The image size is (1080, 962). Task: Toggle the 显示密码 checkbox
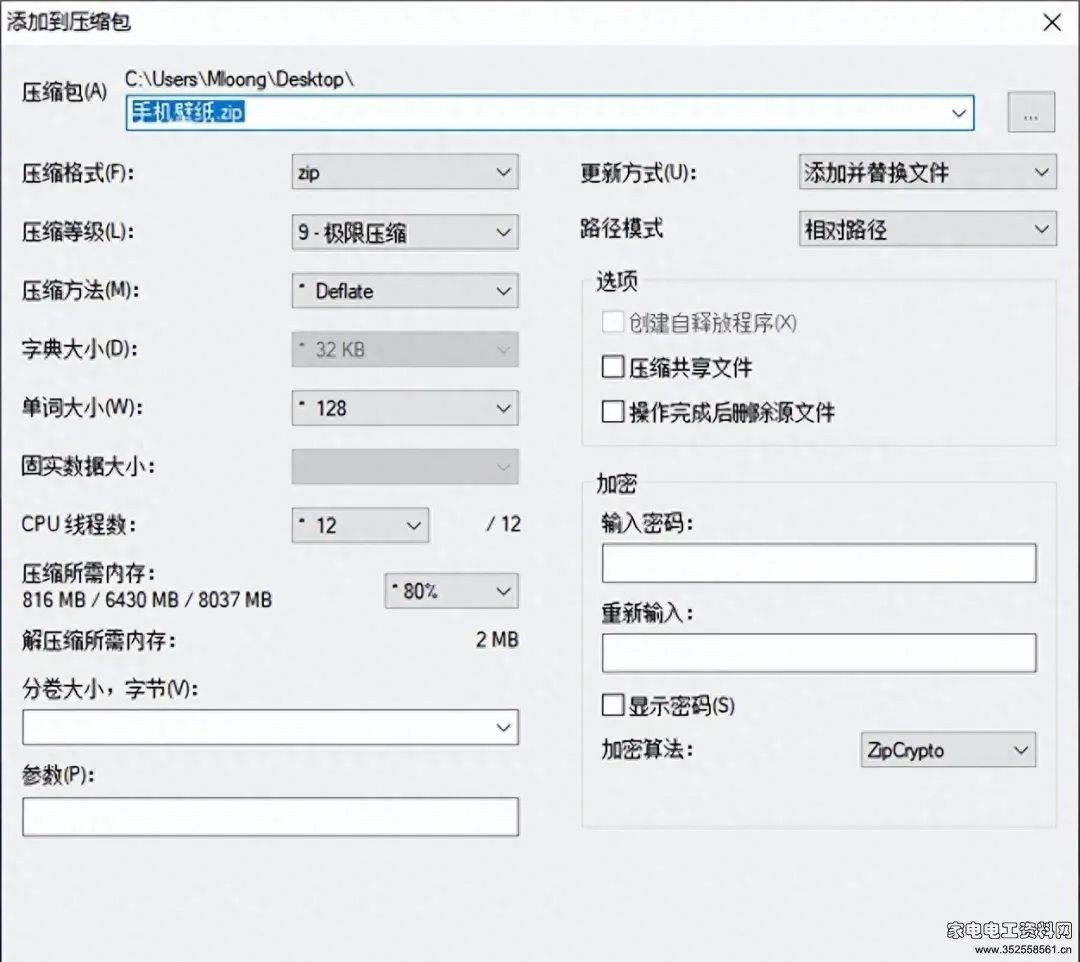tap(613, 705)
